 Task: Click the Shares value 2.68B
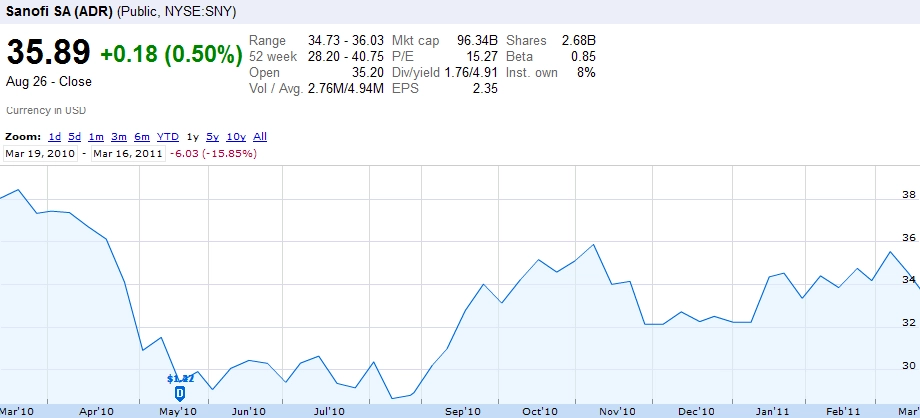(x=579, y=41)
